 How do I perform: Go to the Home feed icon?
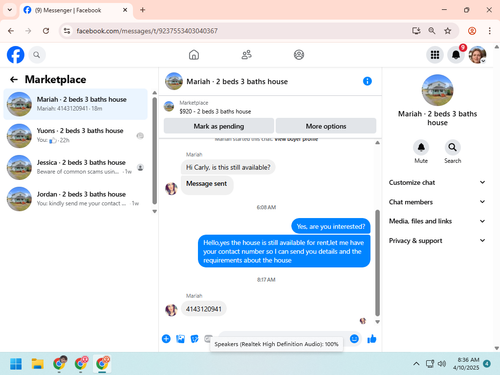tap(194, 55)
